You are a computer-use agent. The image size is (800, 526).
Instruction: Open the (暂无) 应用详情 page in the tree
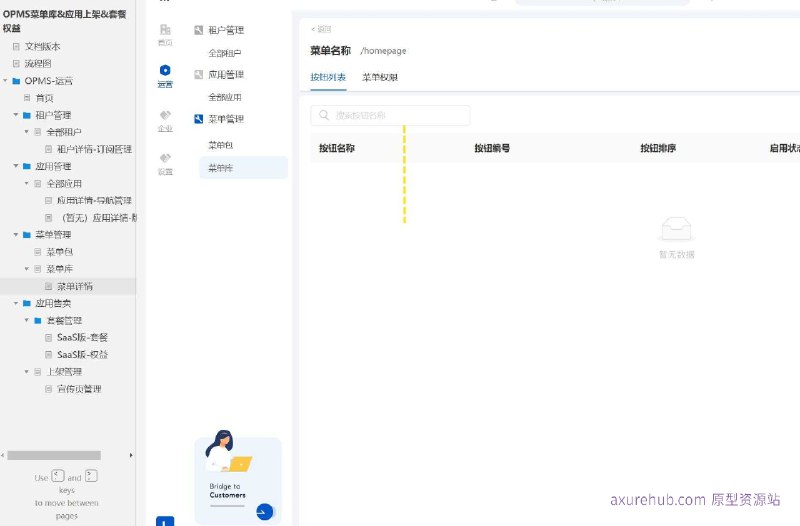(98, 218)
